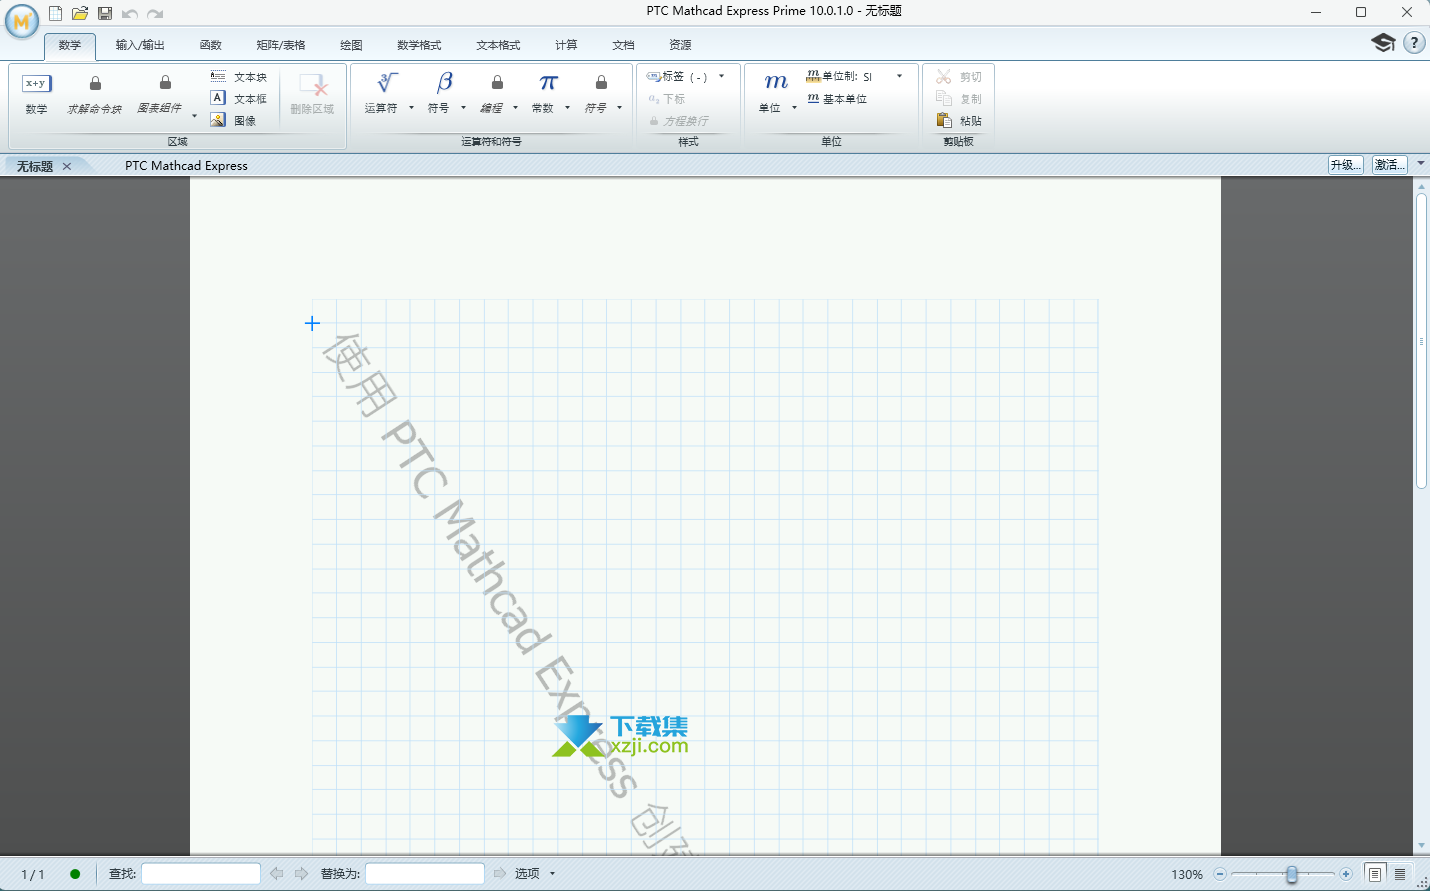Screen dimensions: 1430x891
Task: Expand the 编程 dropdown arrow
Action: point(515,108)
